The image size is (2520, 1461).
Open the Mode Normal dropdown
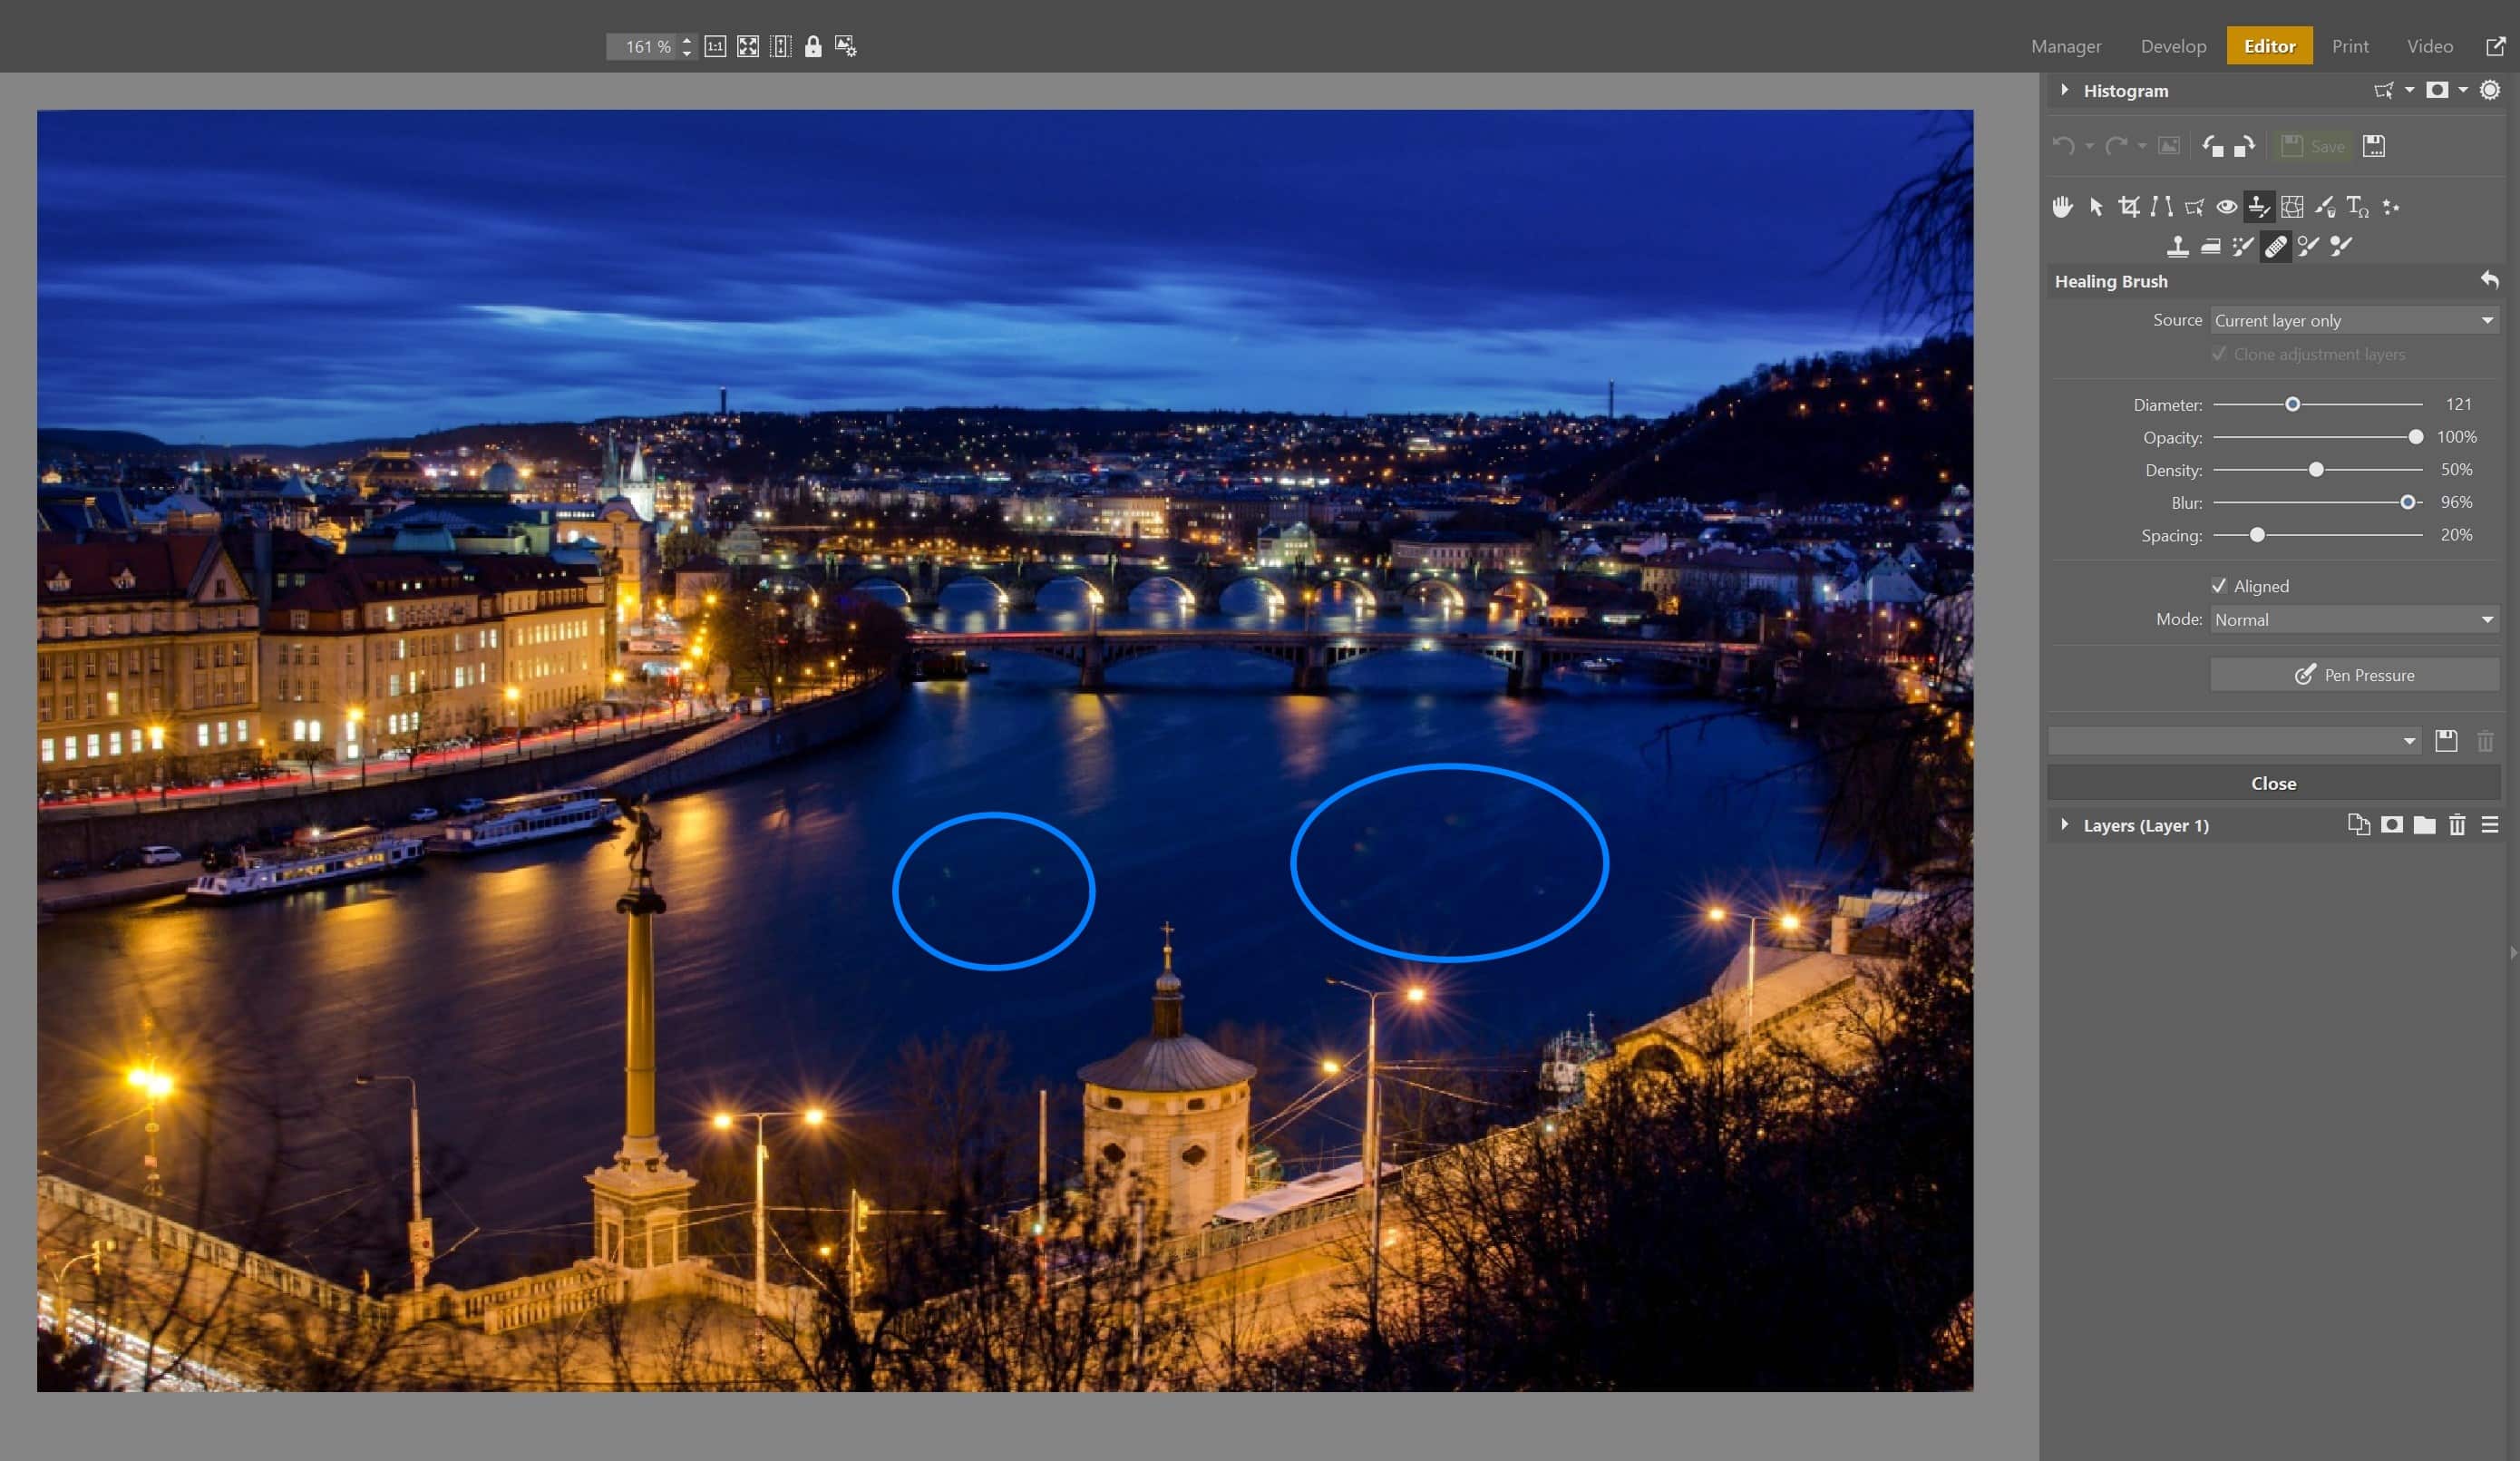[x=2354, y=620]
